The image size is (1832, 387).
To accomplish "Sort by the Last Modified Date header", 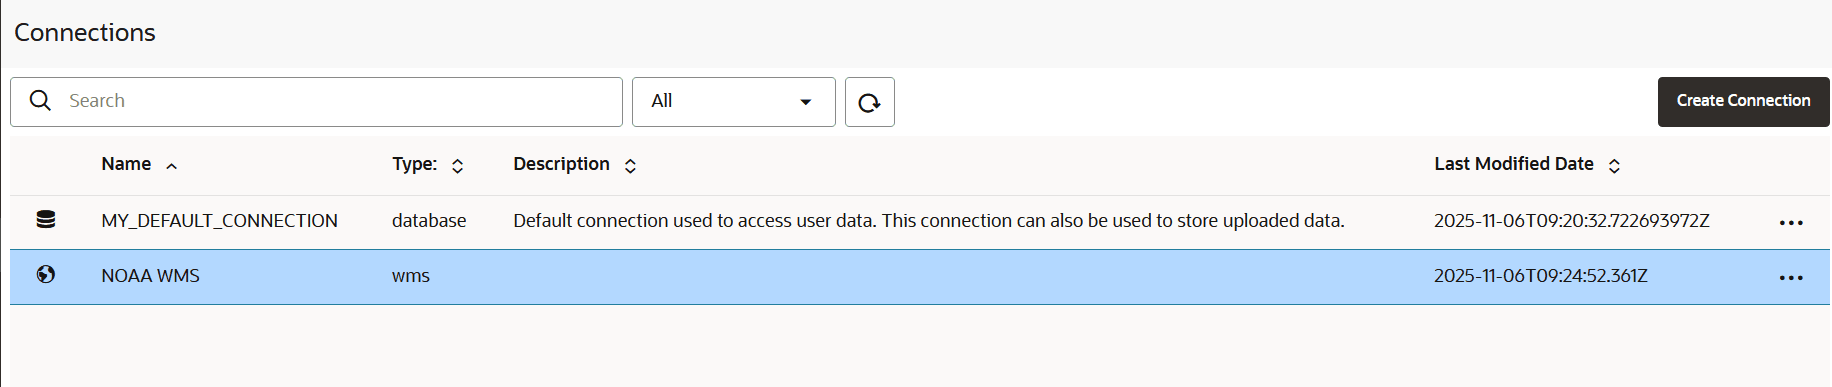I will [x=1514, y=164].
